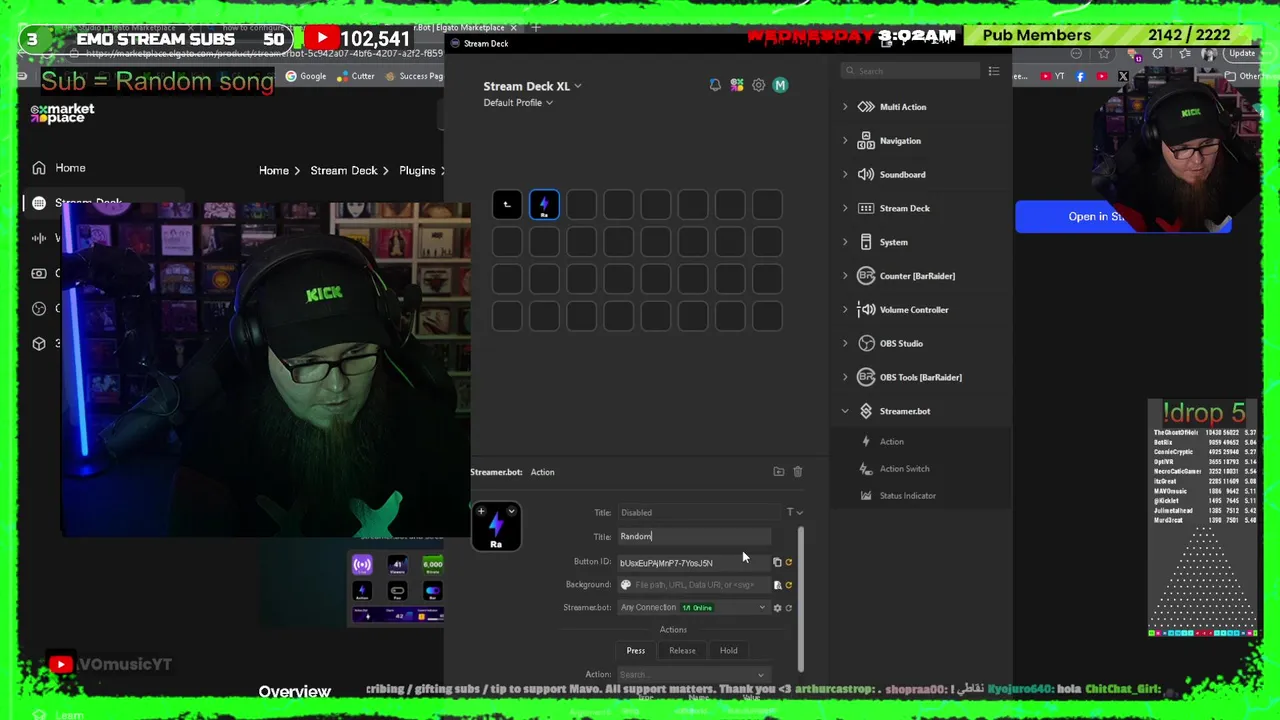Expand the Stream Deck category
This screenshot has height=720, width=1280.
845,209
